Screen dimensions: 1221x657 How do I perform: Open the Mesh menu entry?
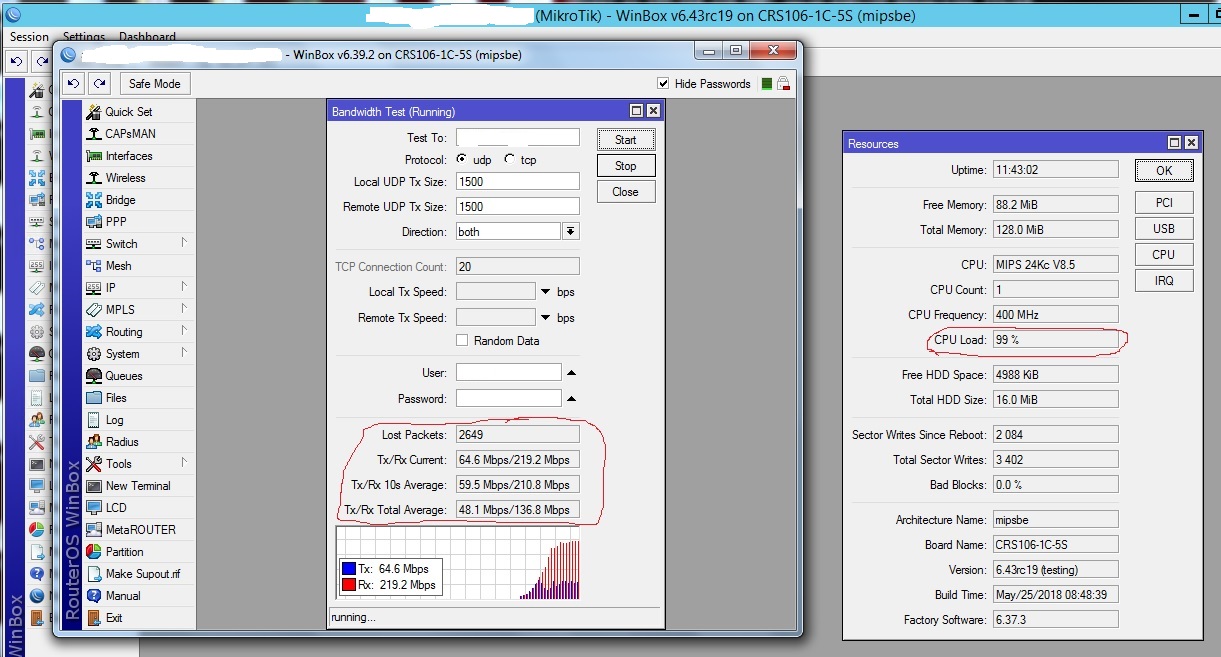coord(118,266)
